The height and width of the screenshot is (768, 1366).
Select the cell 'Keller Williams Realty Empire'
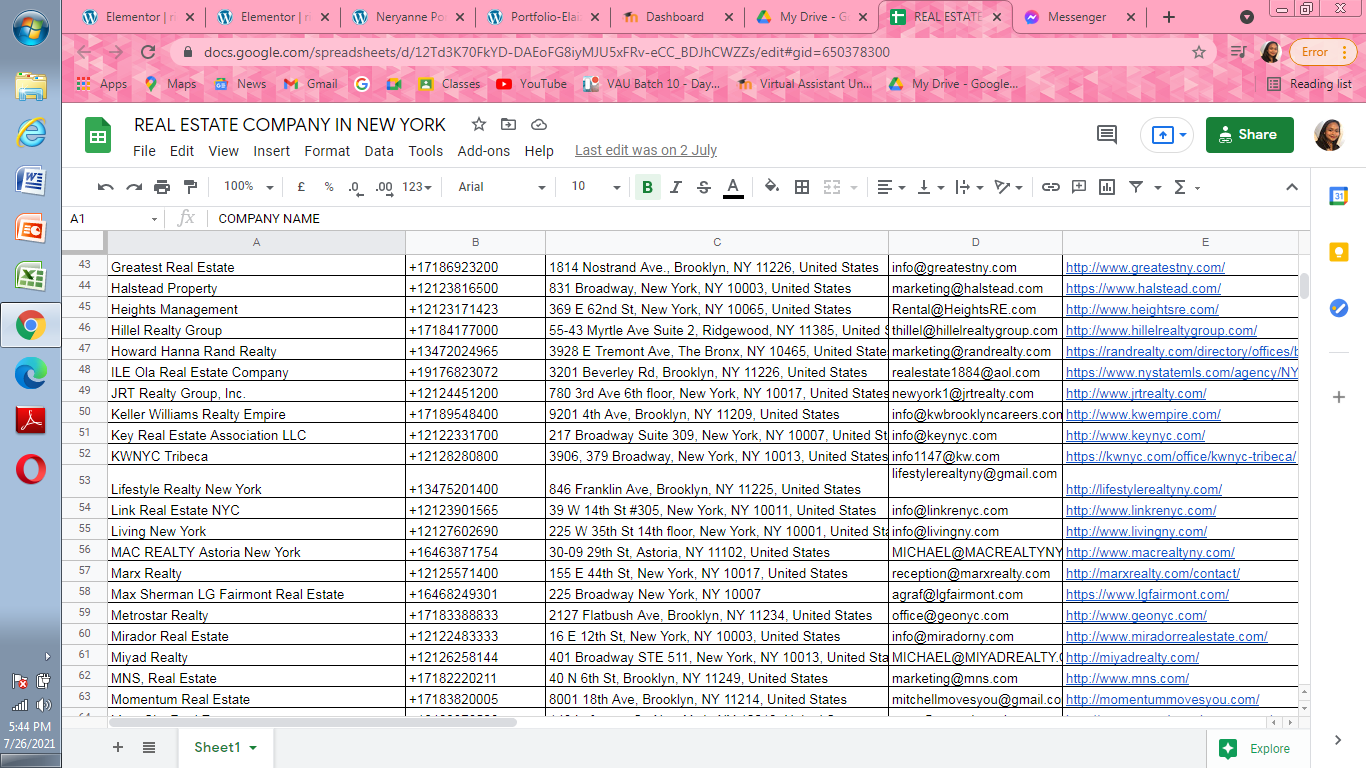(256, 414)
